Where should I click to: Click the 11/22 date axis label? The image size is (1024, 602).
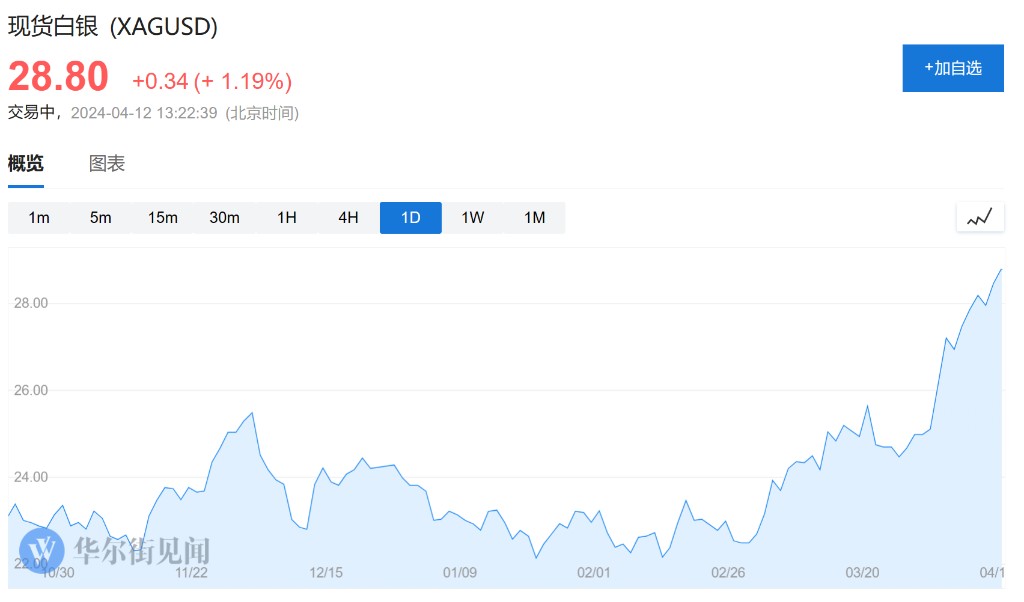191,573
